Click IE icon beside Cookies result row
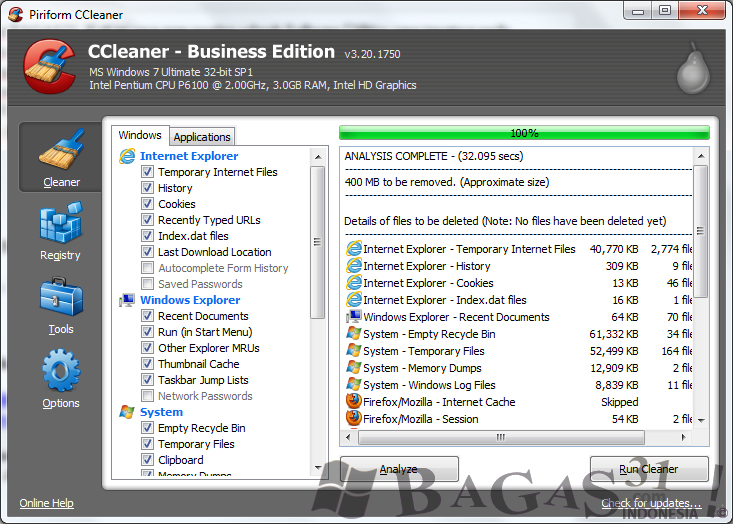This screenshot has width=733, height=524. [x=354, y=283]
